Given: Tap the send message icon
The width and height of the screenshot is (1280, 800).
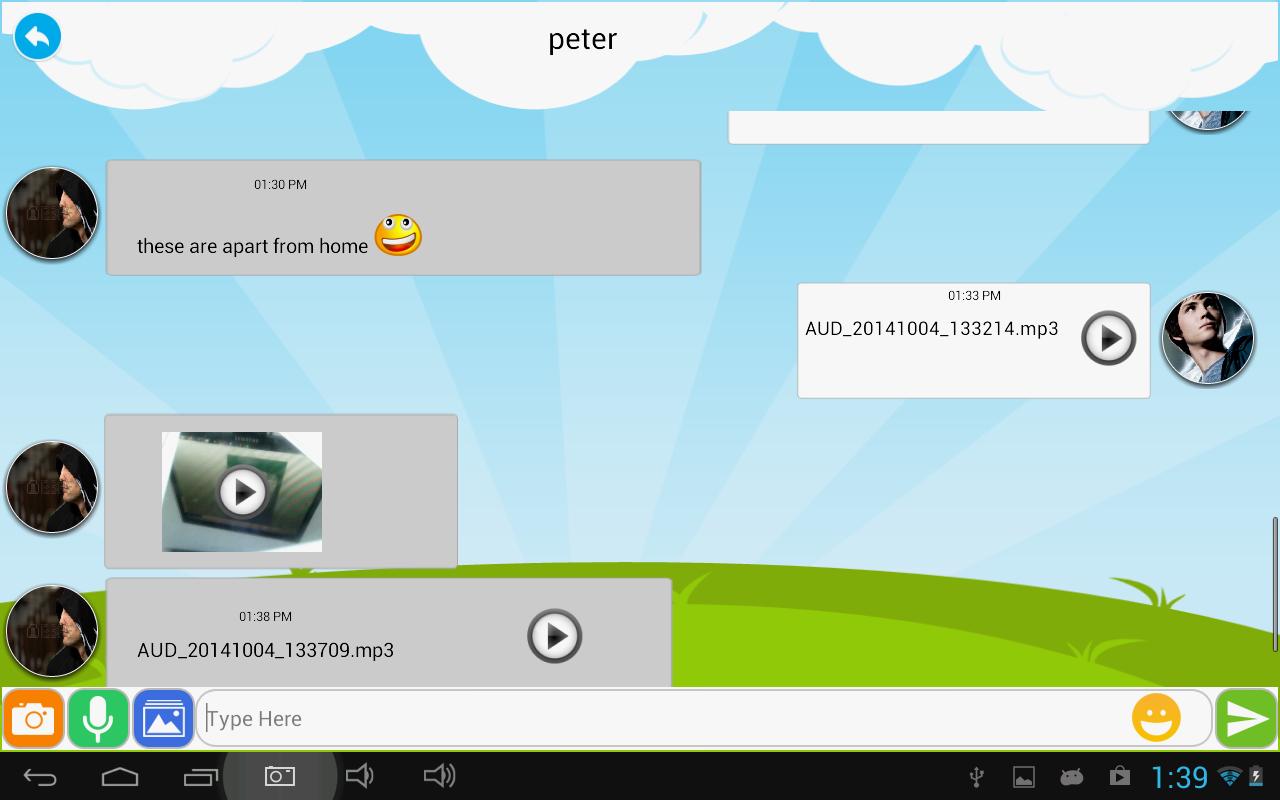Looking at the screenshot, I should (x=1245, y=718).
